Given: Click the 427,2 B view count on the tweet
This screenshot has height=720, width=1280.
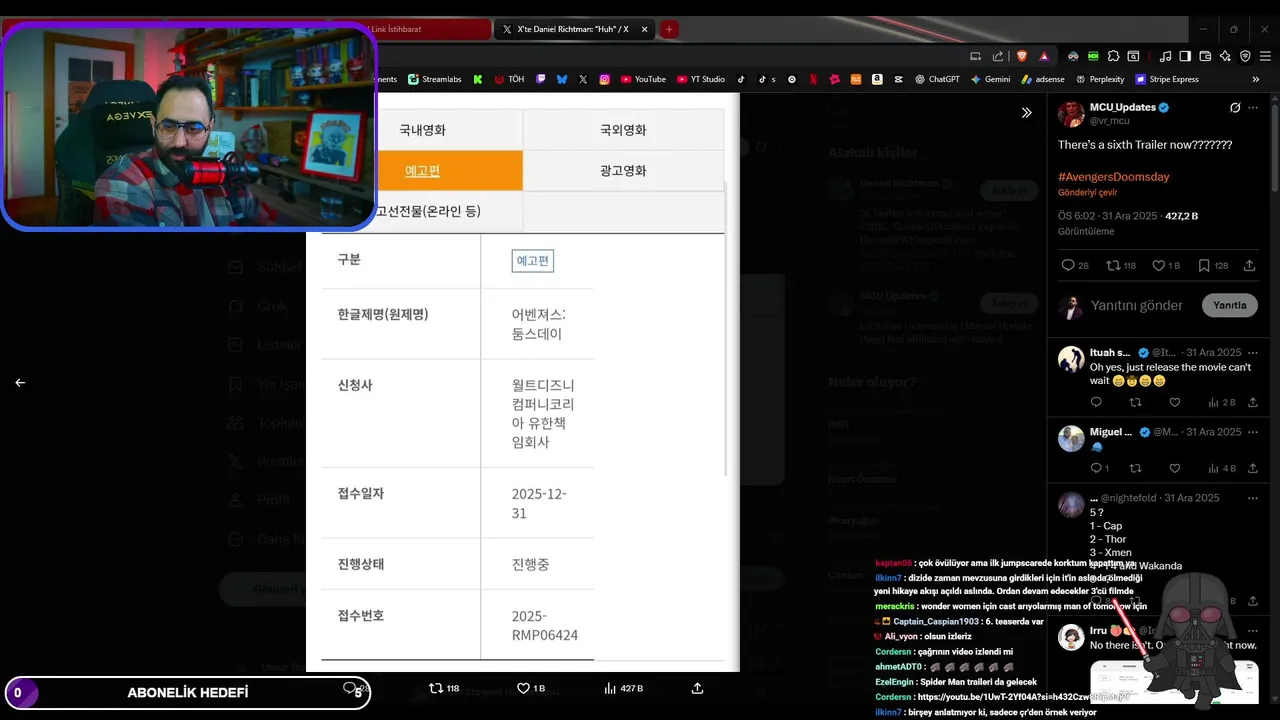Looking at the screenshot, I should point(1181,216).
